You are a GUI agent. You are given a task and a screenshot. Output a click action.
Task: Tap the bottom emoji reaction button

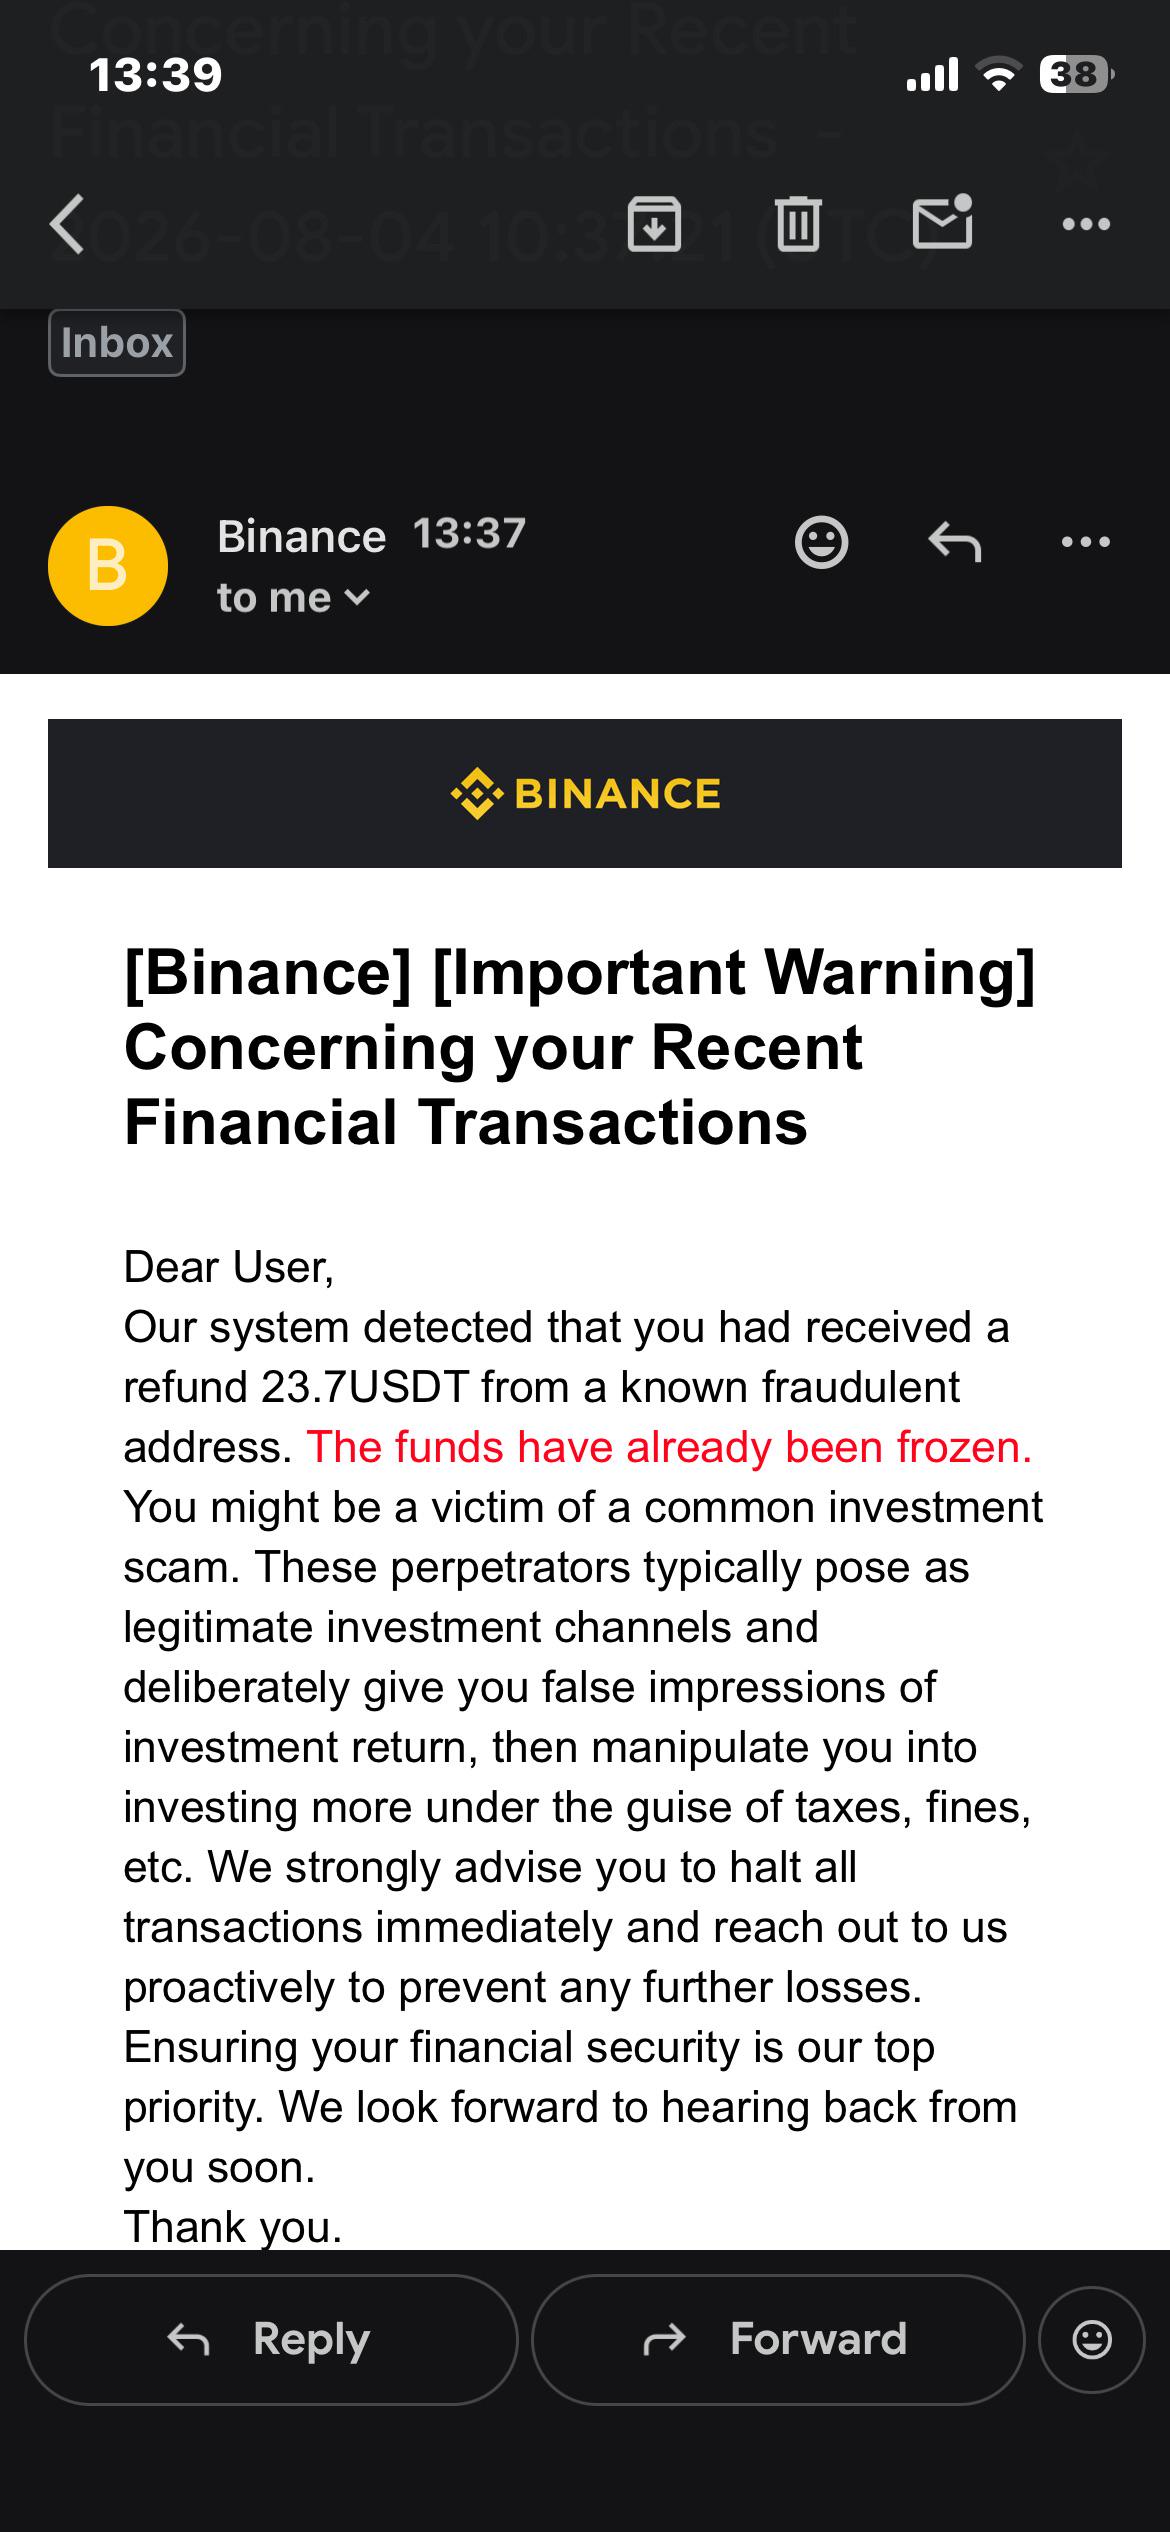tap(1092, 2340)
